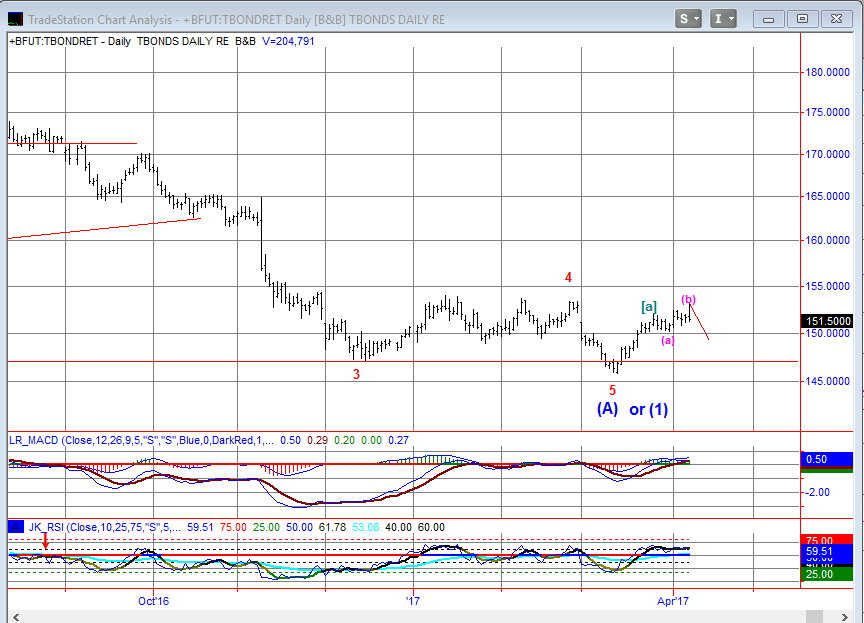The width and height of the screenshot is (864, 623).
Task: Click the blue 0.50 MACD value box
Action: [827, 459]
